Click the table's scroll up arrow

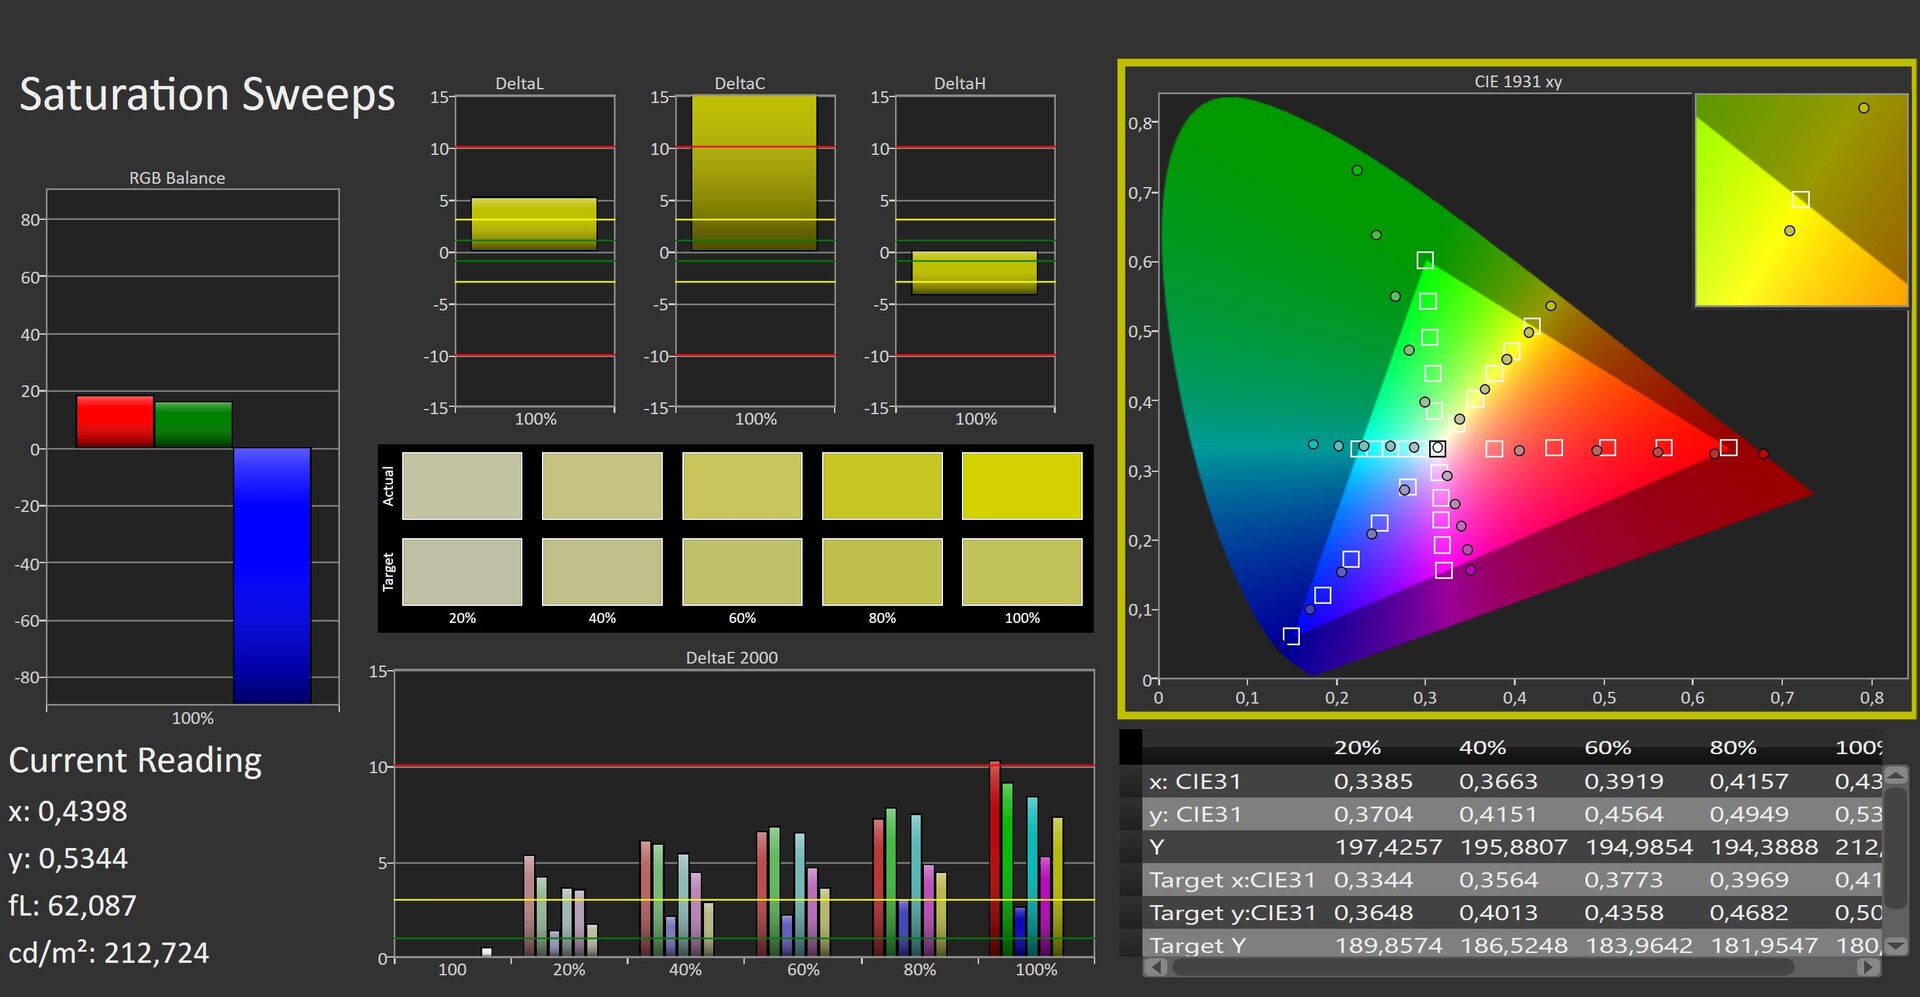point(1896,775)
